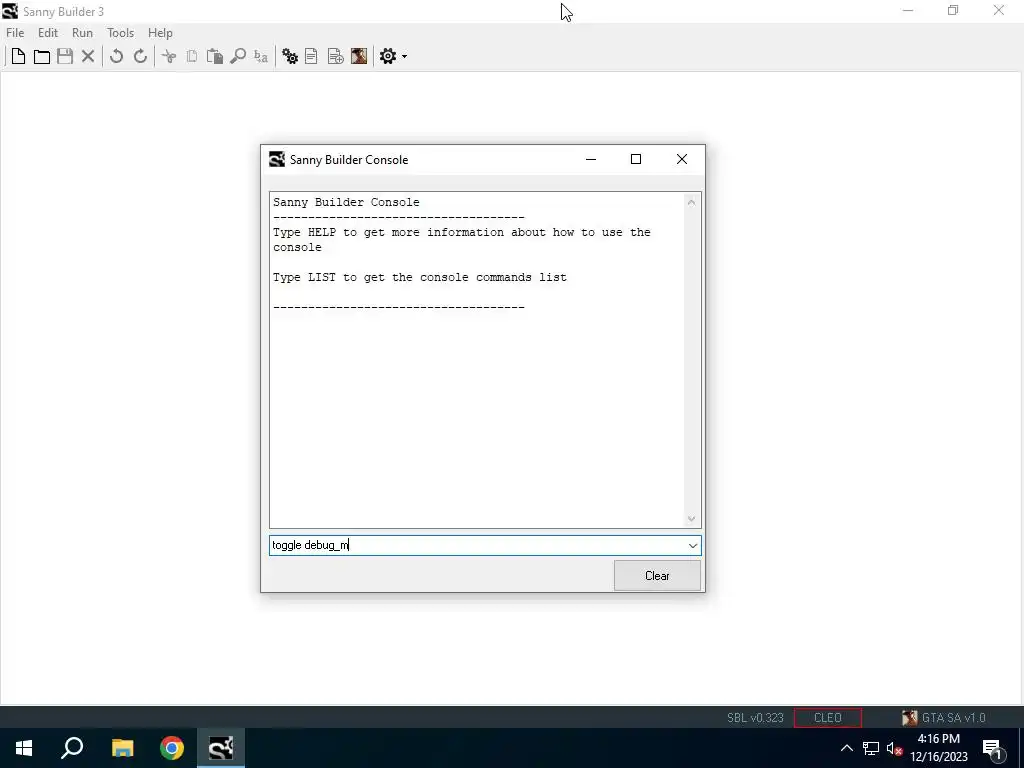Launch Chrome from the taskbar

172,748
